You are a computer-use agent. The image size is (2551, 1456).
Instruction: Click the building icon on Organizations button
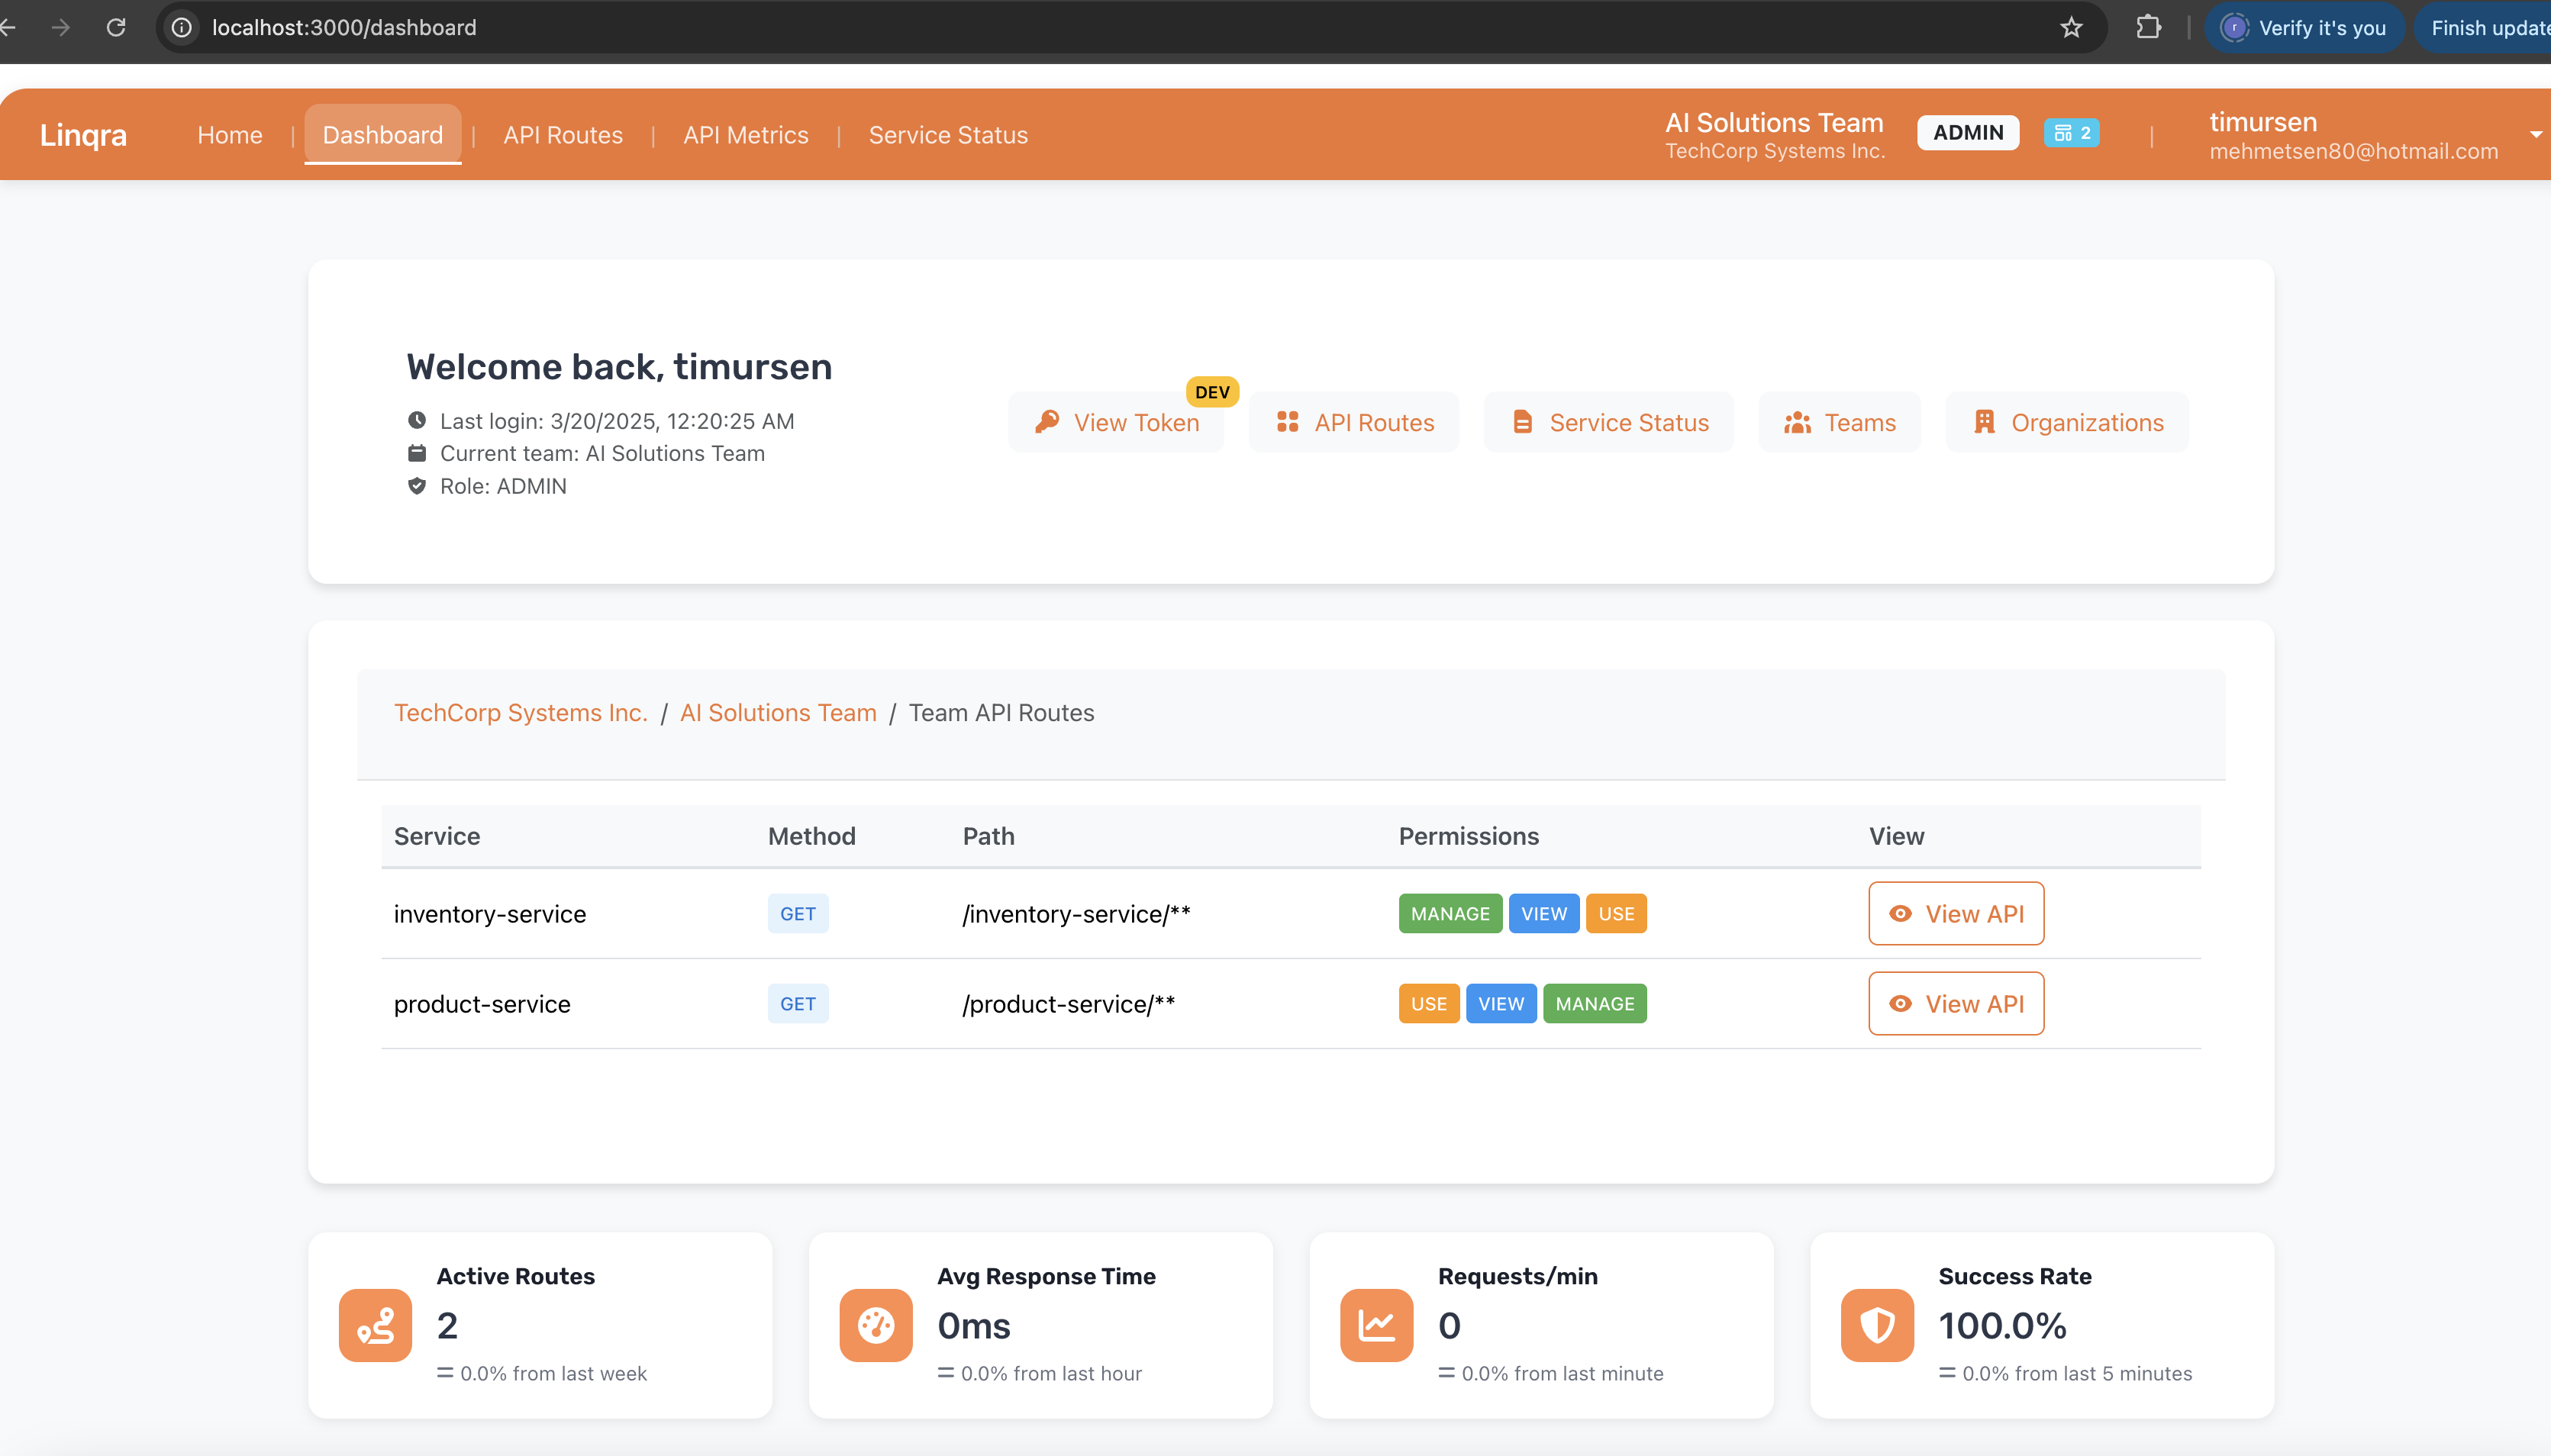(x=1984, y=422)
